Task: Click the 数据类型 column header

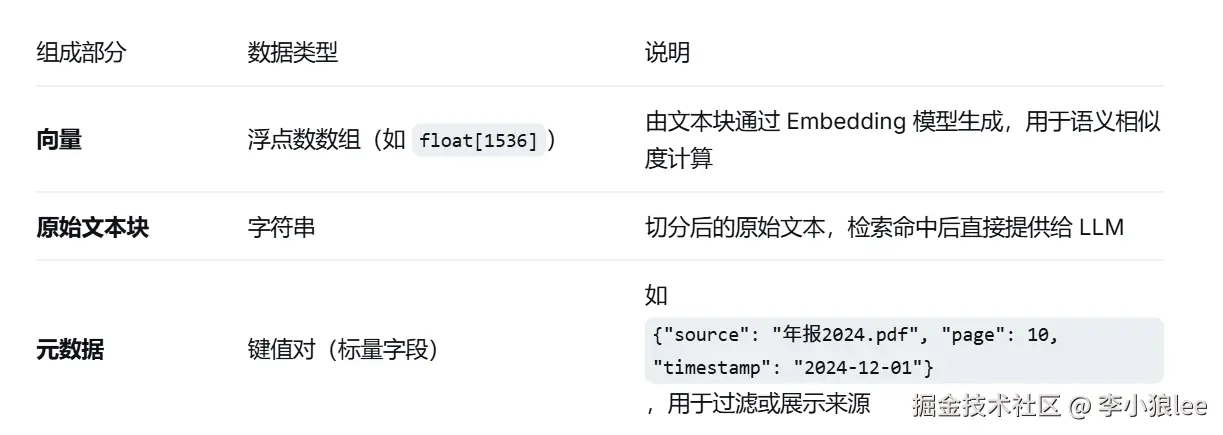Action: (293, 53)
